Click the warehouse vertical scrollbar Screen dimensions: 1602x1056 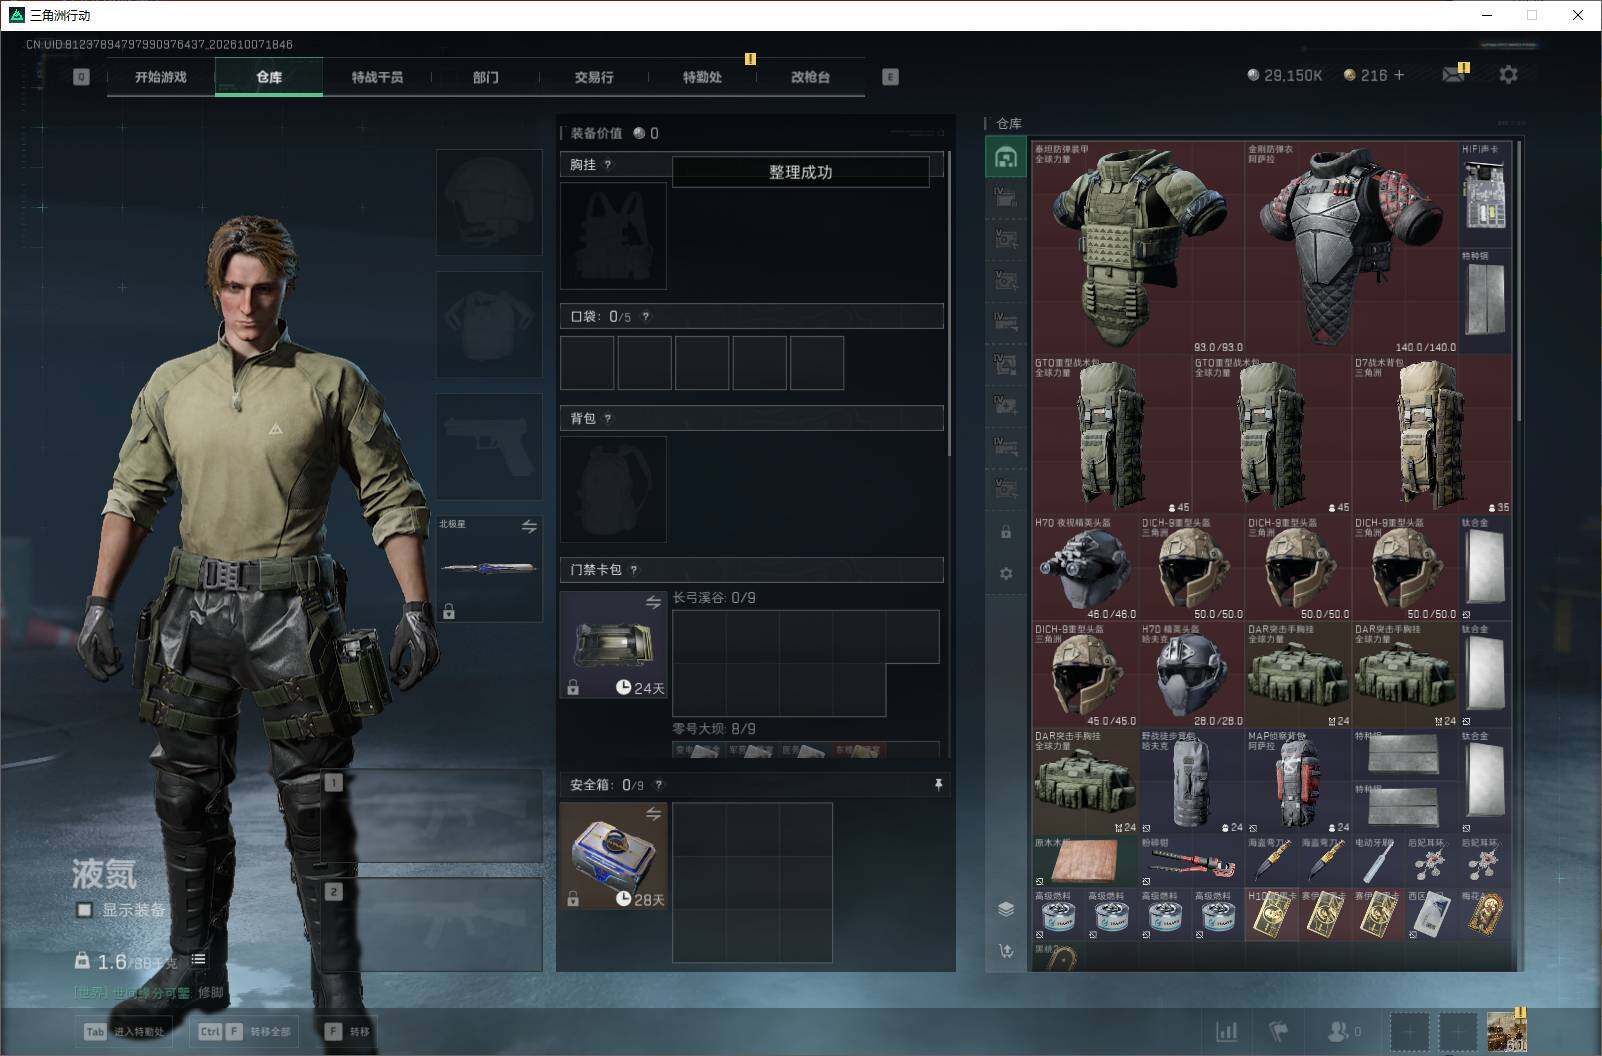coord(1519,280)
